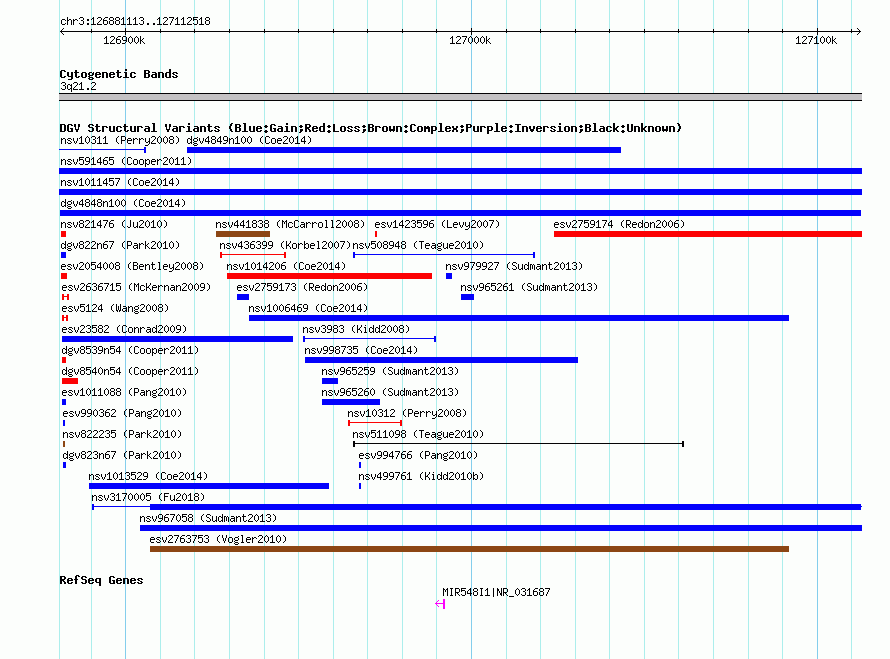Image resolution: width=890 pixels, height=659 pixels.
Task: Click the esv1423596 (Levy2007) label
Action: [x=437, y=224]
